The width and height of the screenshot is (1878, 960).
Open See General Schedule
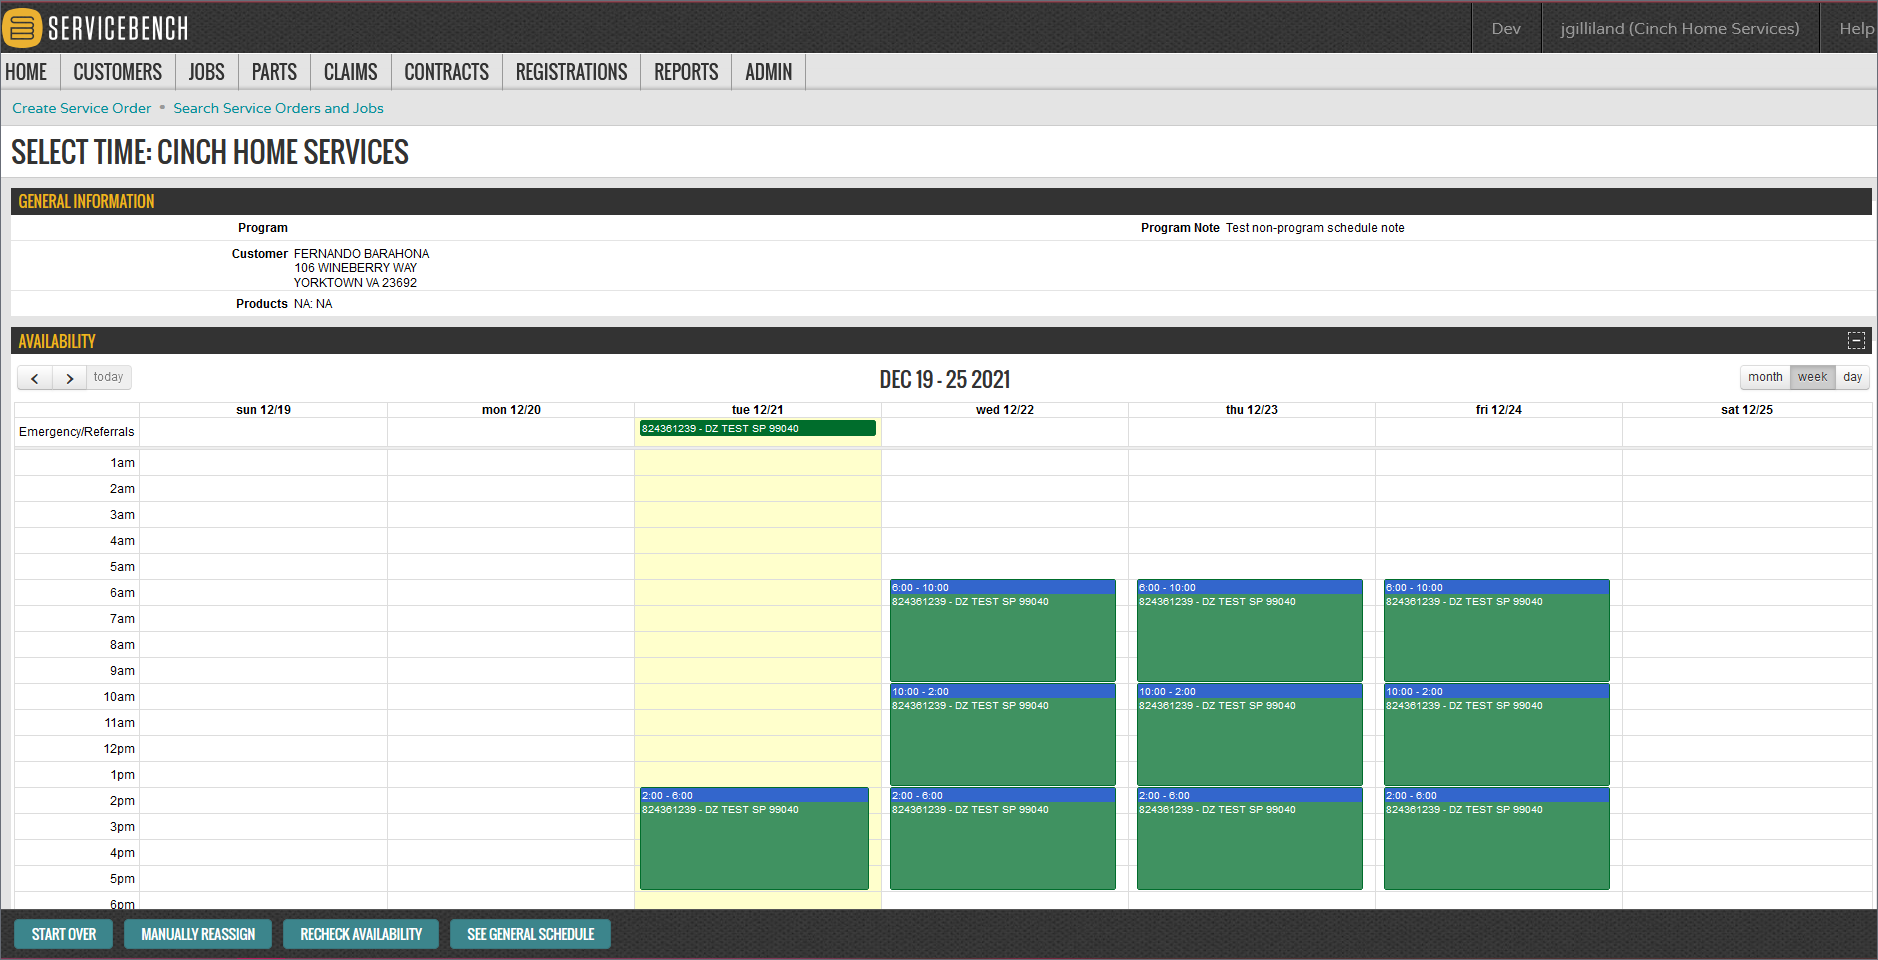tap(530, 934)
